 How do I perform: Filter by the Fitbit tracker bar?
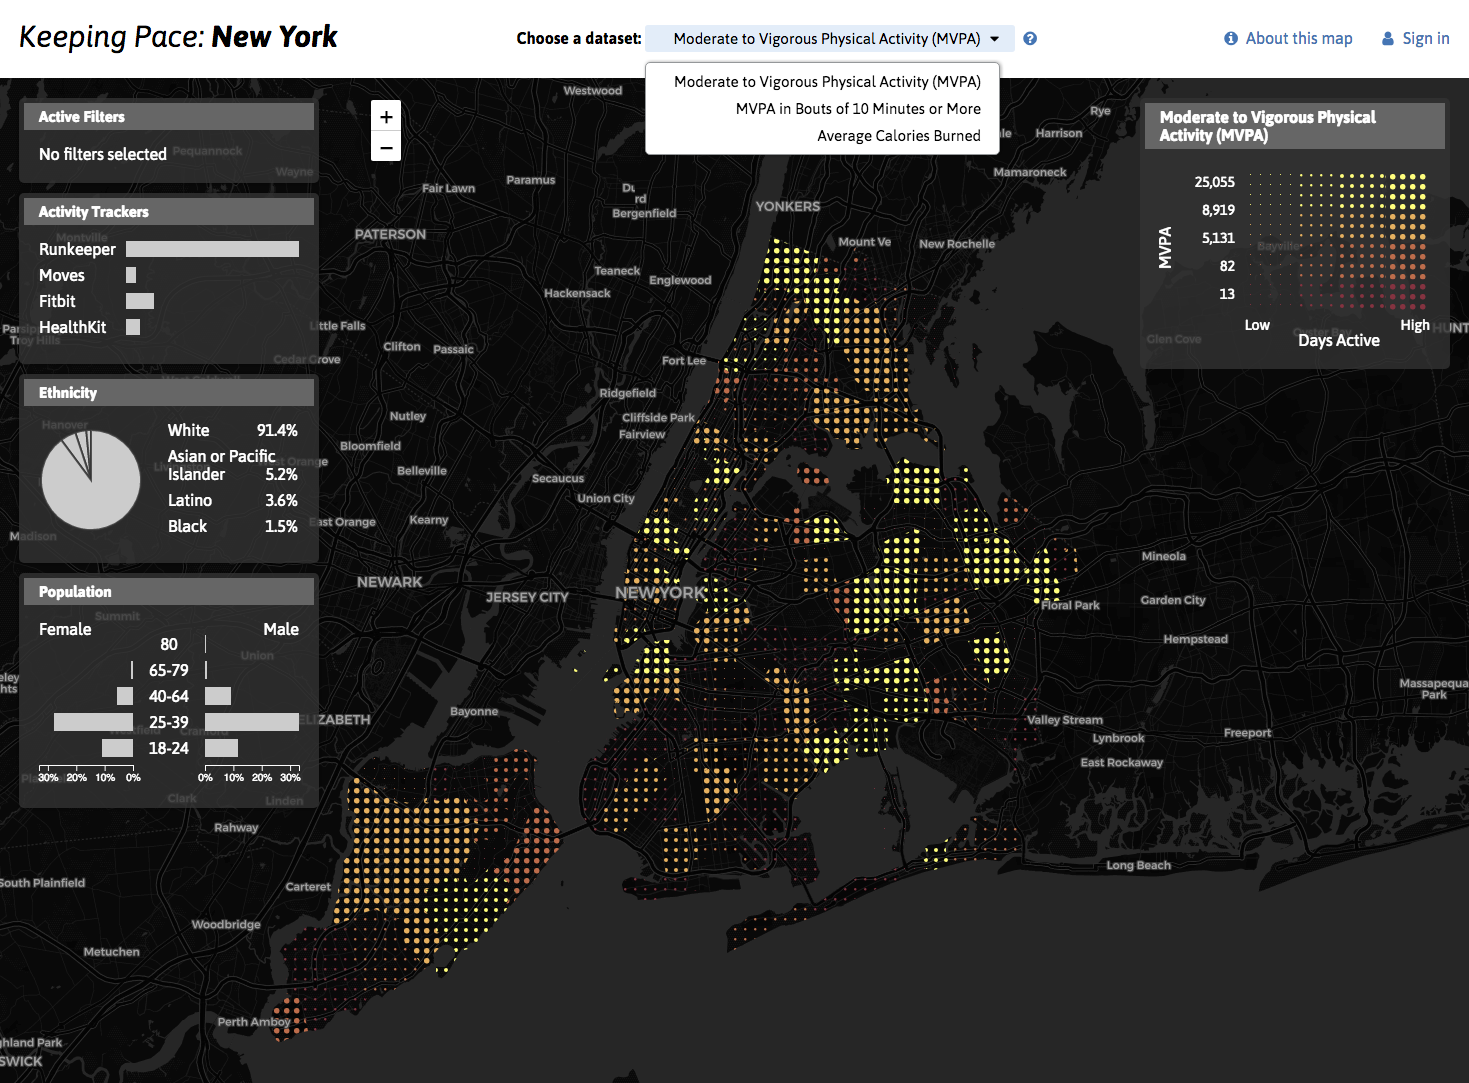coord(140,301)
